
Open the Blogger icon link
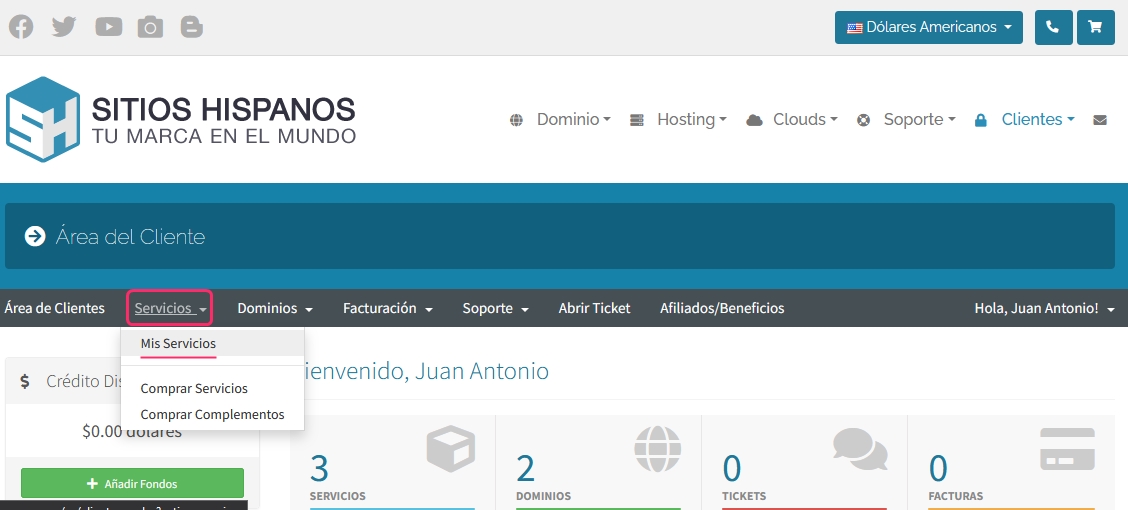192,27
